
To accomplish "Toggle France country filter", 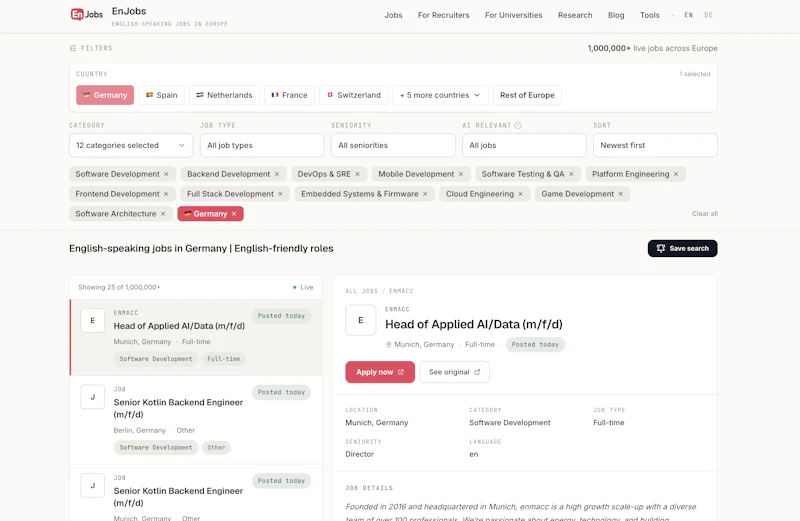I will tap(289, 95).
